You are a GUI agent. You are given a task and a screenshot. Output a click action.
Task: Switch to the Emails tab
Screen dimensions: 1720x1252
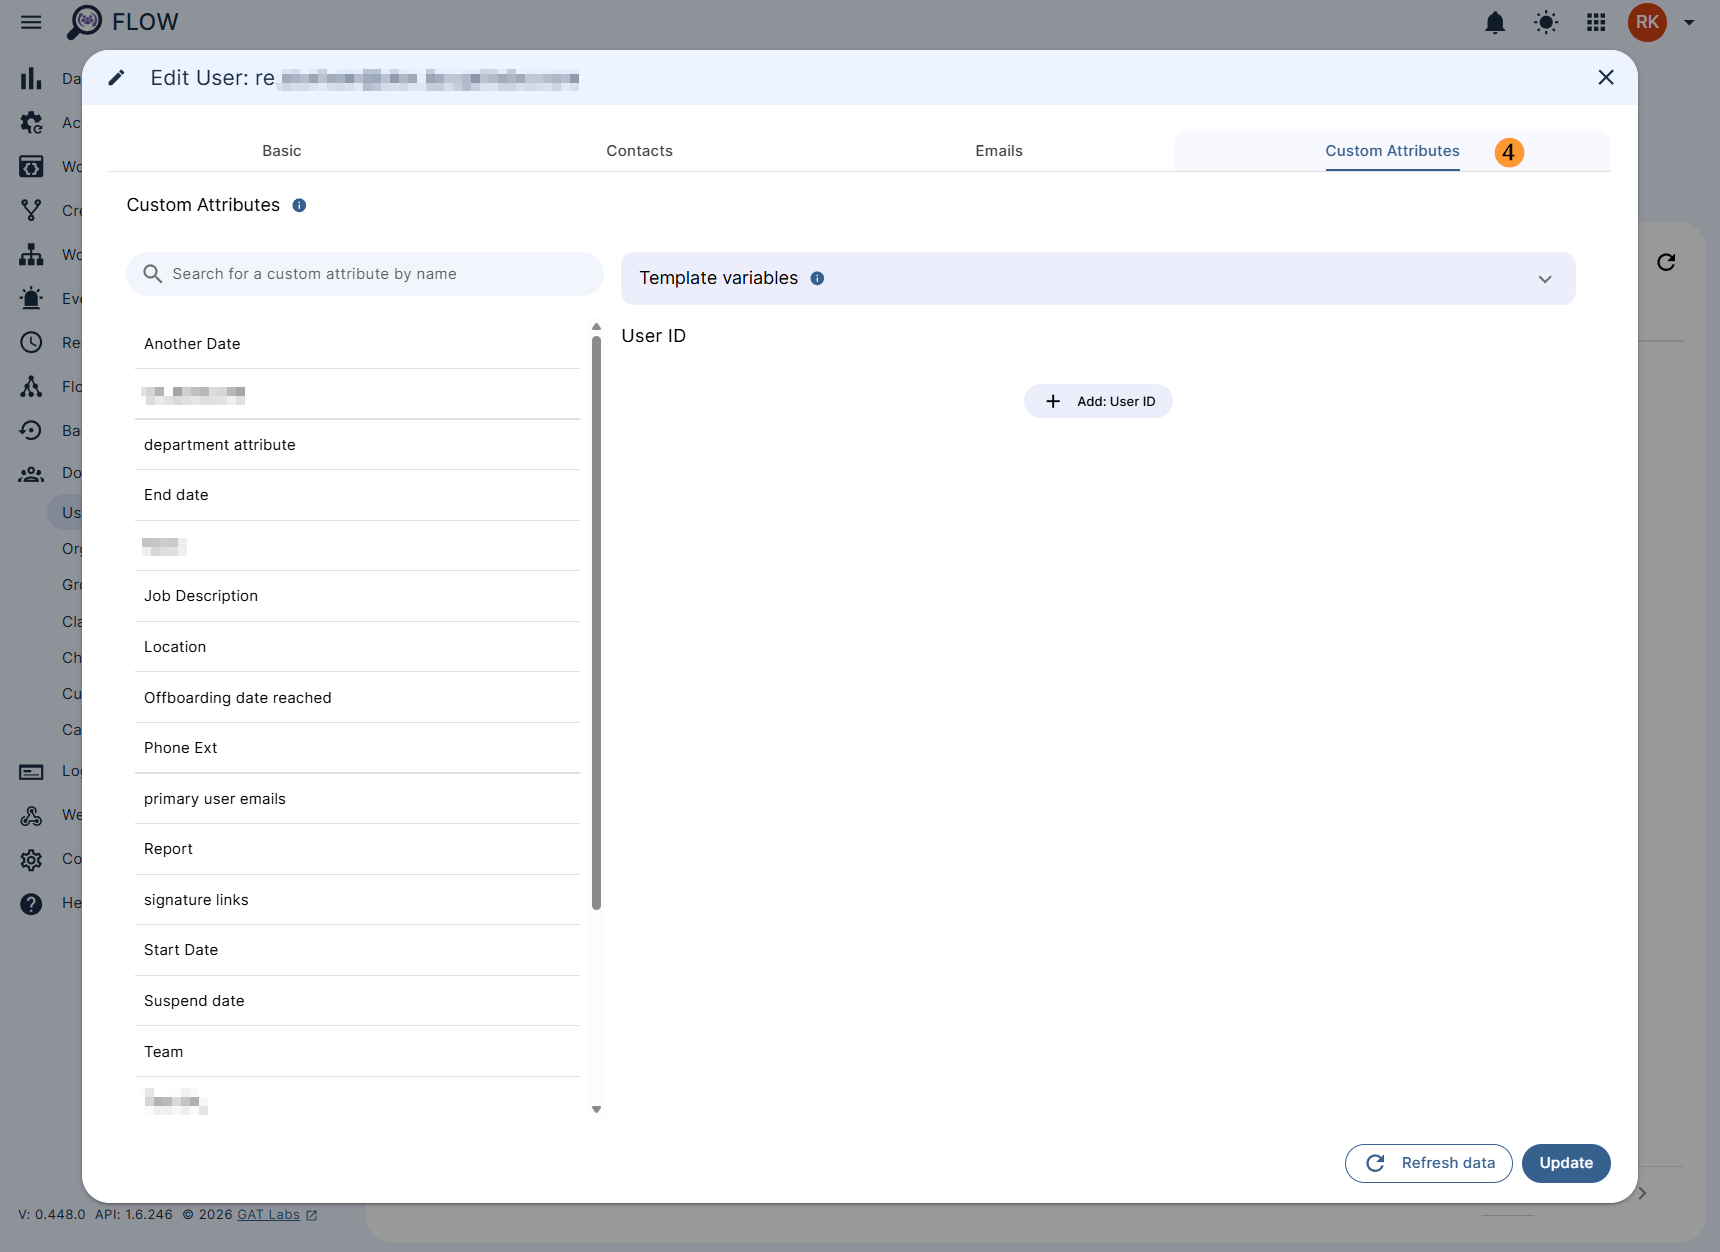pos(999,151)
